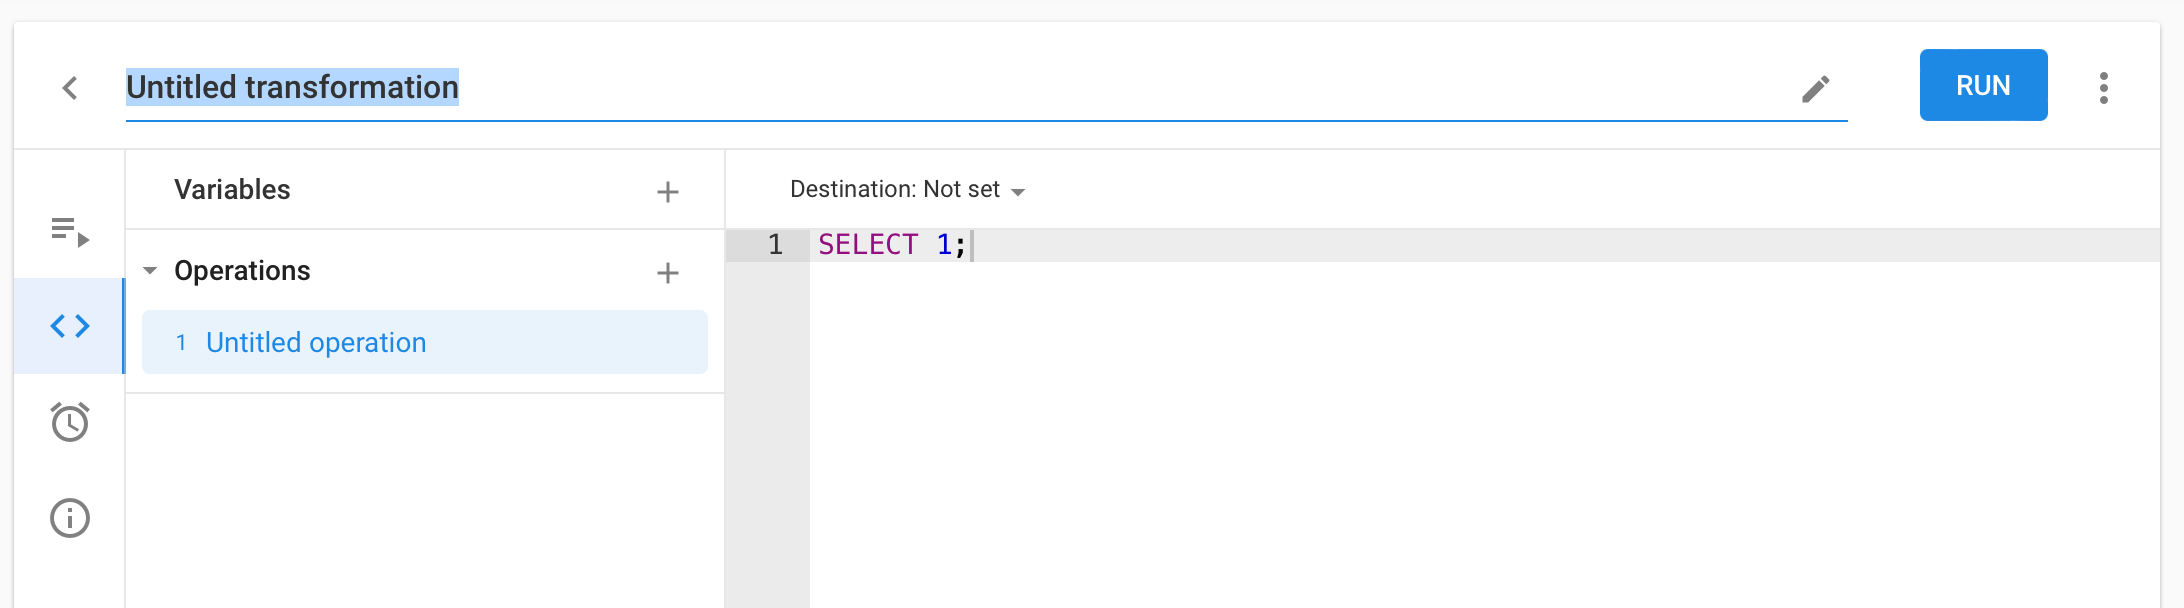Image resolution: width=2184 pixels, height=608 pixels.
Task: Add a new variable with plus icon
Action: coord(668,192)
